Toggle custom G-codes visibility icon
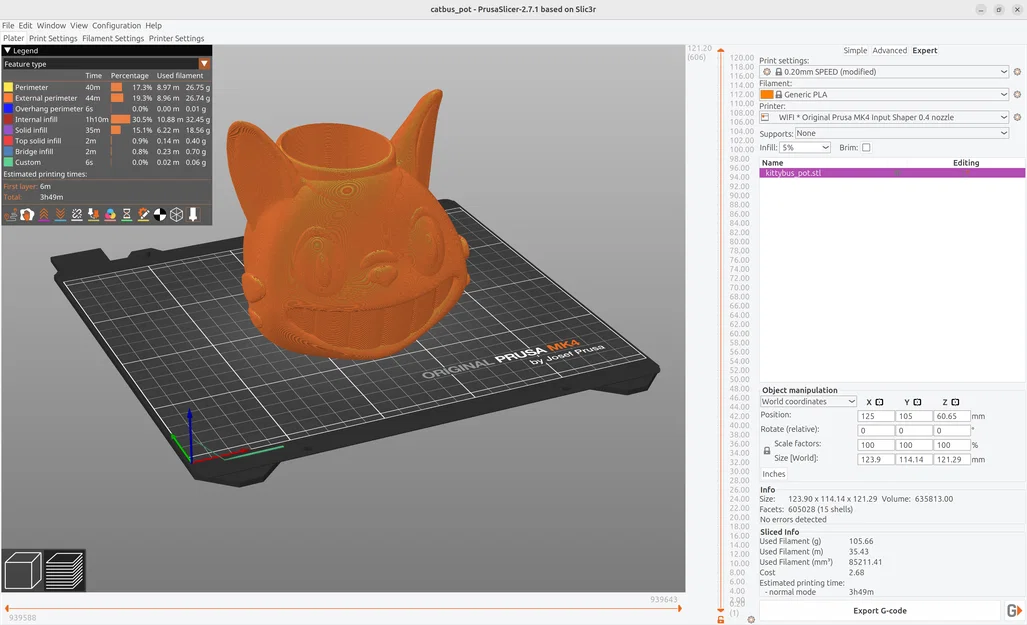Image resolution: width=1027 pixels, height=625 pixels. [143, 215]
